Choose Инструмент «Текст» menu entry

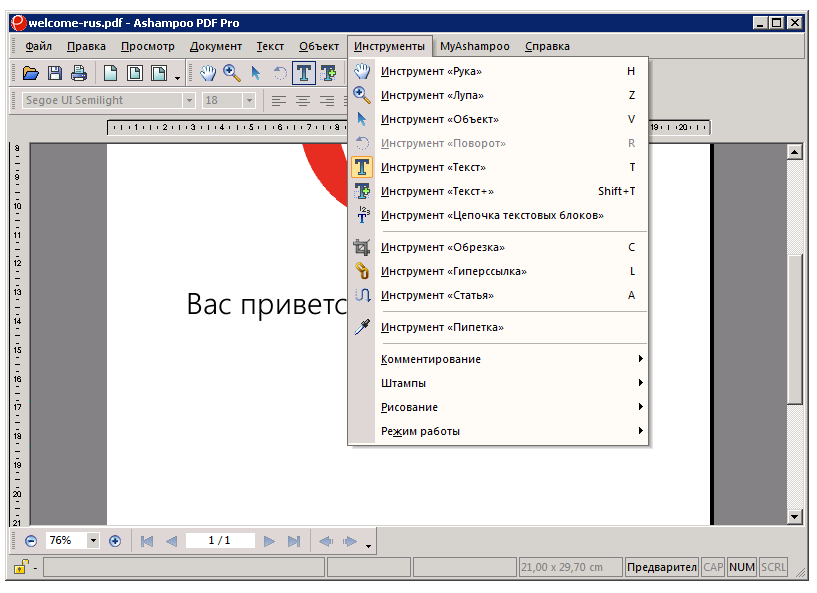(498, 167)
